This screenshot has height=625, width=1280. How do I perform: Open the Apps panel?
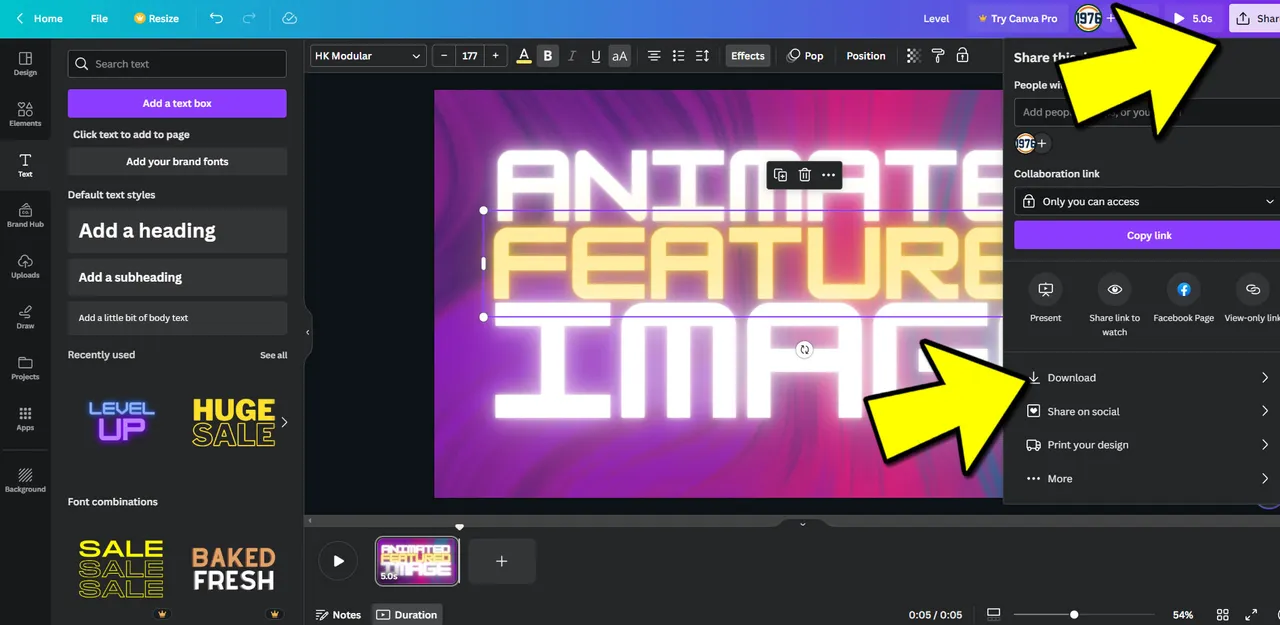pos(25,419)
